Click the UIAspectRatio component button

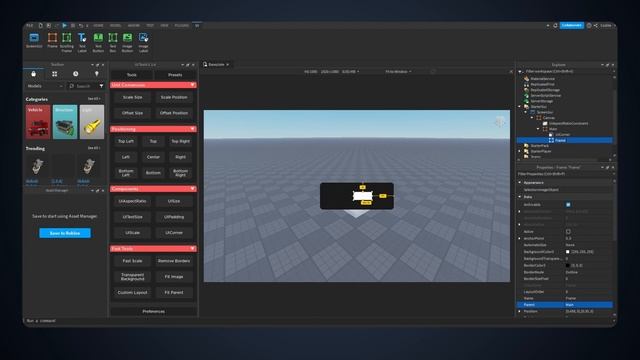pos(133,201)
